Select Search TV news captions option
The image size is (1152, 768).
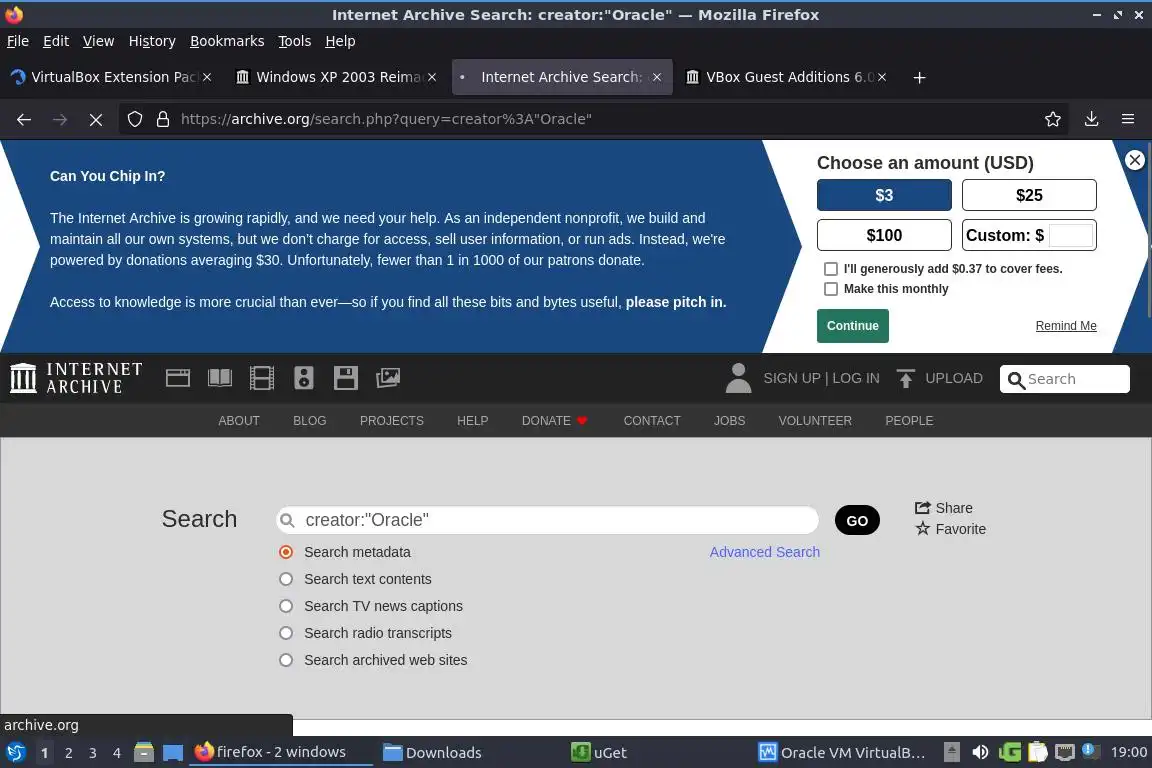pyautogui.click(x=286, y=606)
